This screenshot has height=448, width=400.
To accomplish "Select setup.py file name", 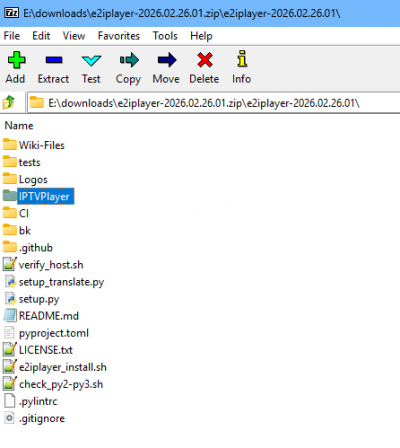I will coord(39,299).
